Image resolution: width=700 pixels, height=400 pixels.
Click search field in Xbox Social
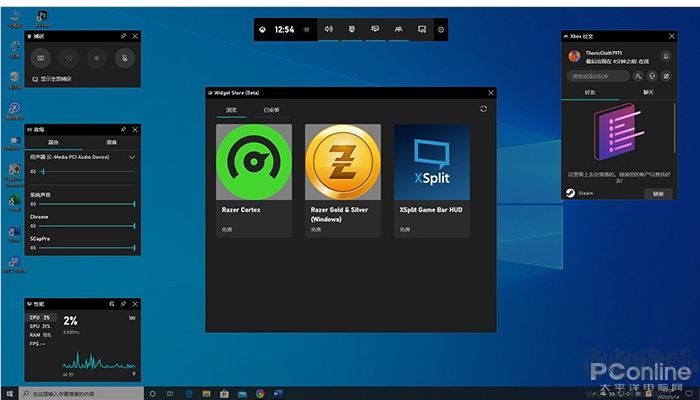coord(598,76)
